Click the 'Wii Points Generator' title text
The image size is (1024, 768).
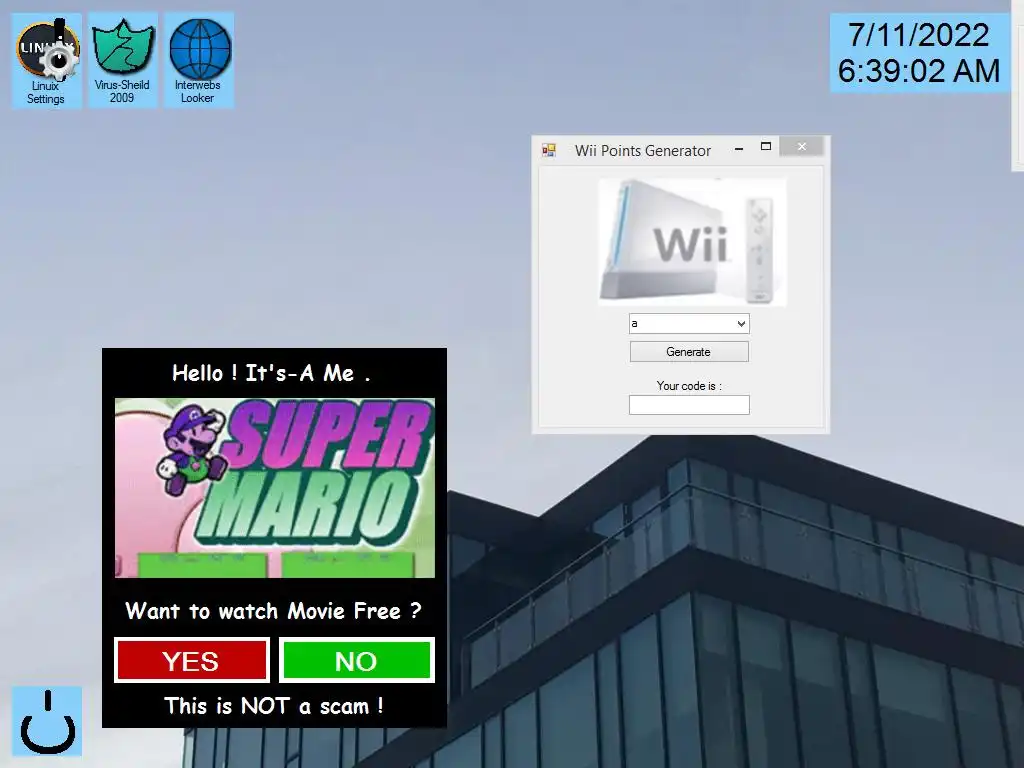click(x=643, y=151)
